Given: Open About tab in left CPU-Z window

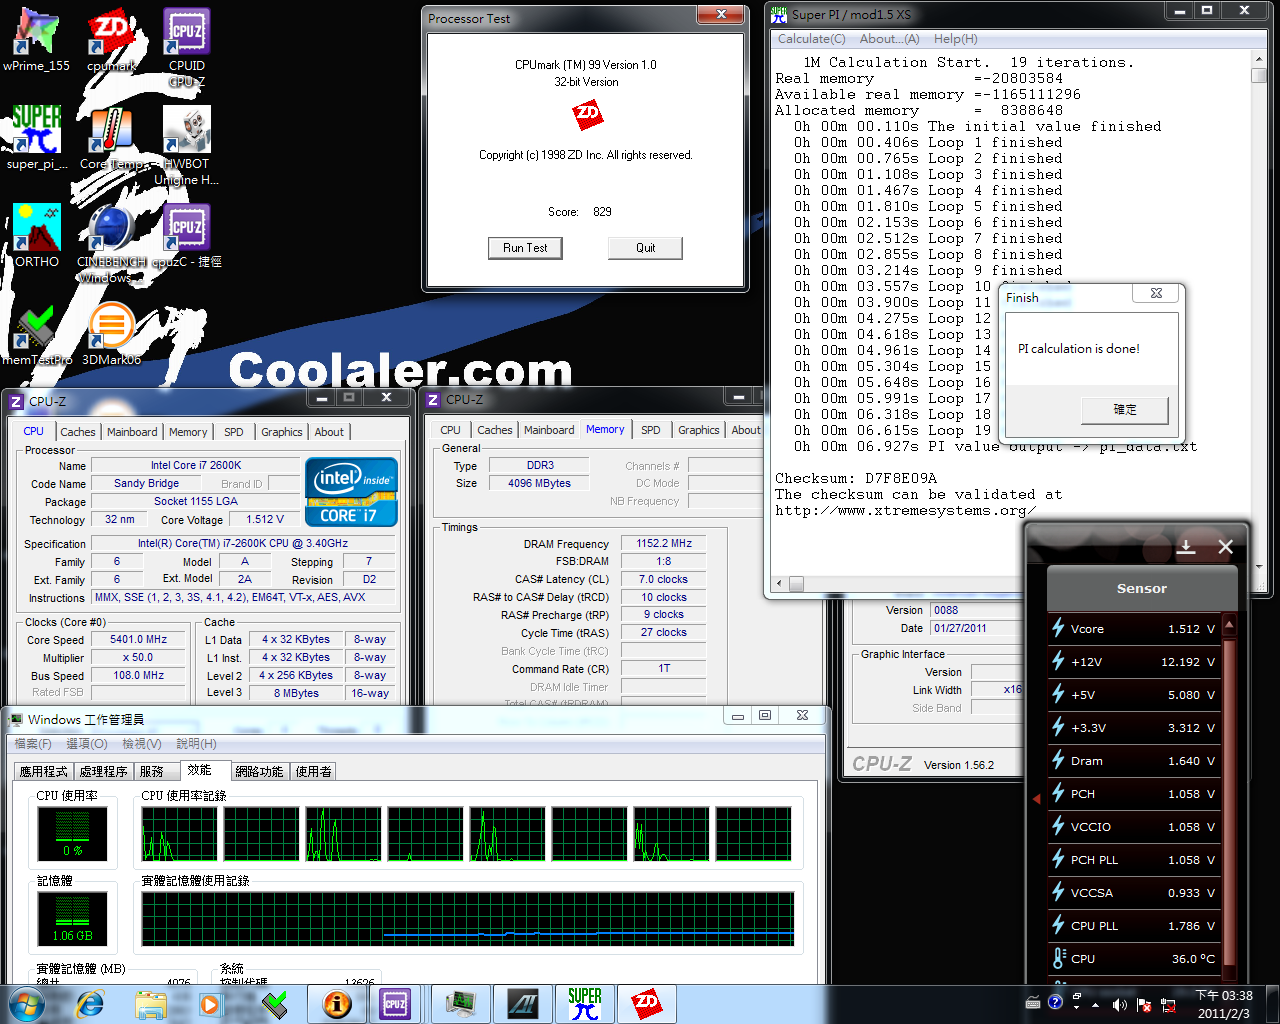Looking at the screenshot, I should [329, 432].
